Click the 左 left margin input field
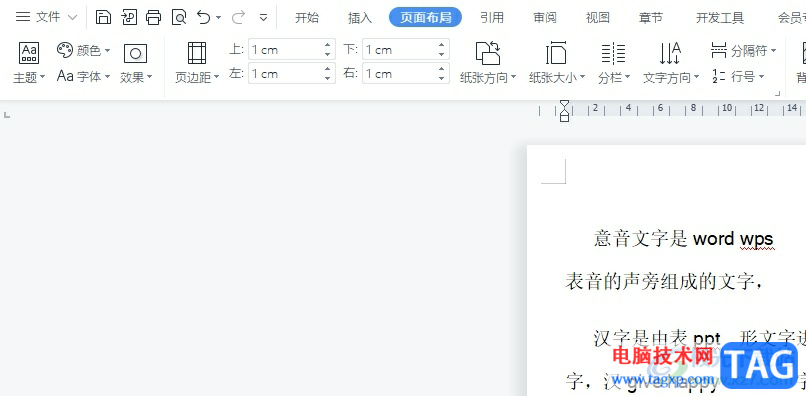The image size is (806, 396). click(292, 74)
